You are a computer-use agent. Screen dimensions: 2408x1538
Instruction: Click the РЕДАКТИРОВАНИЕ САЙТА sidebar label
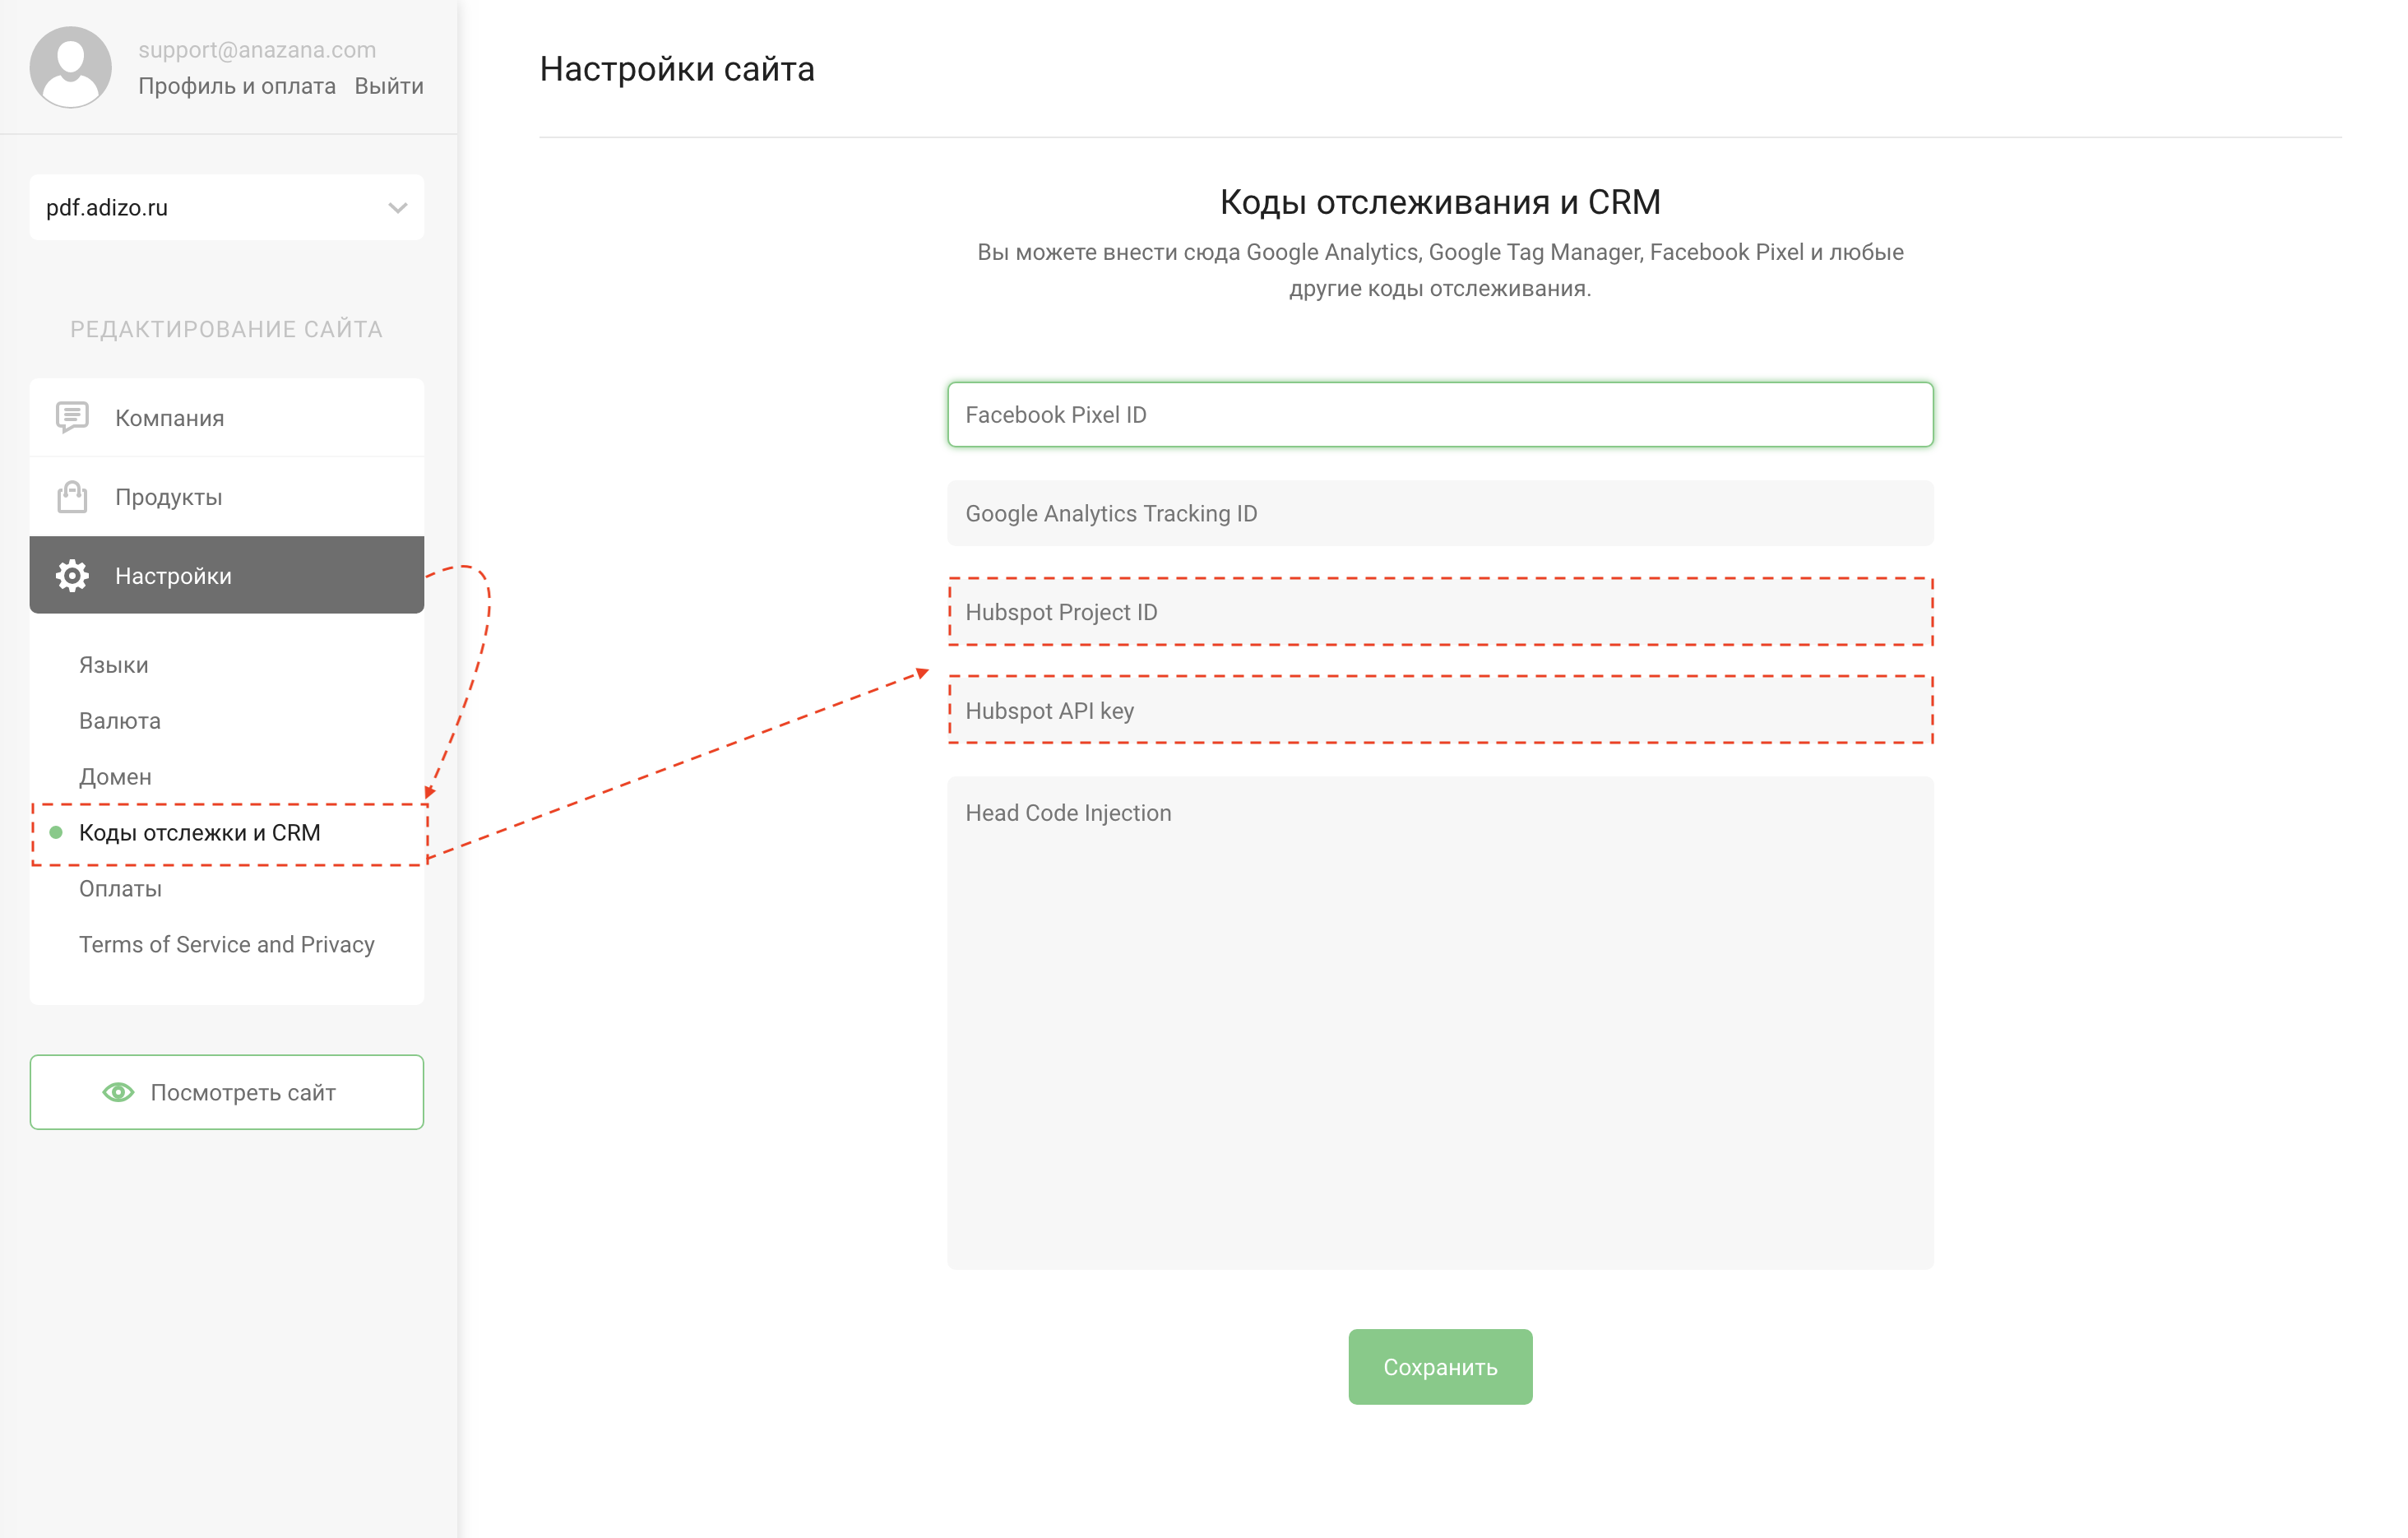coord(226,329)
